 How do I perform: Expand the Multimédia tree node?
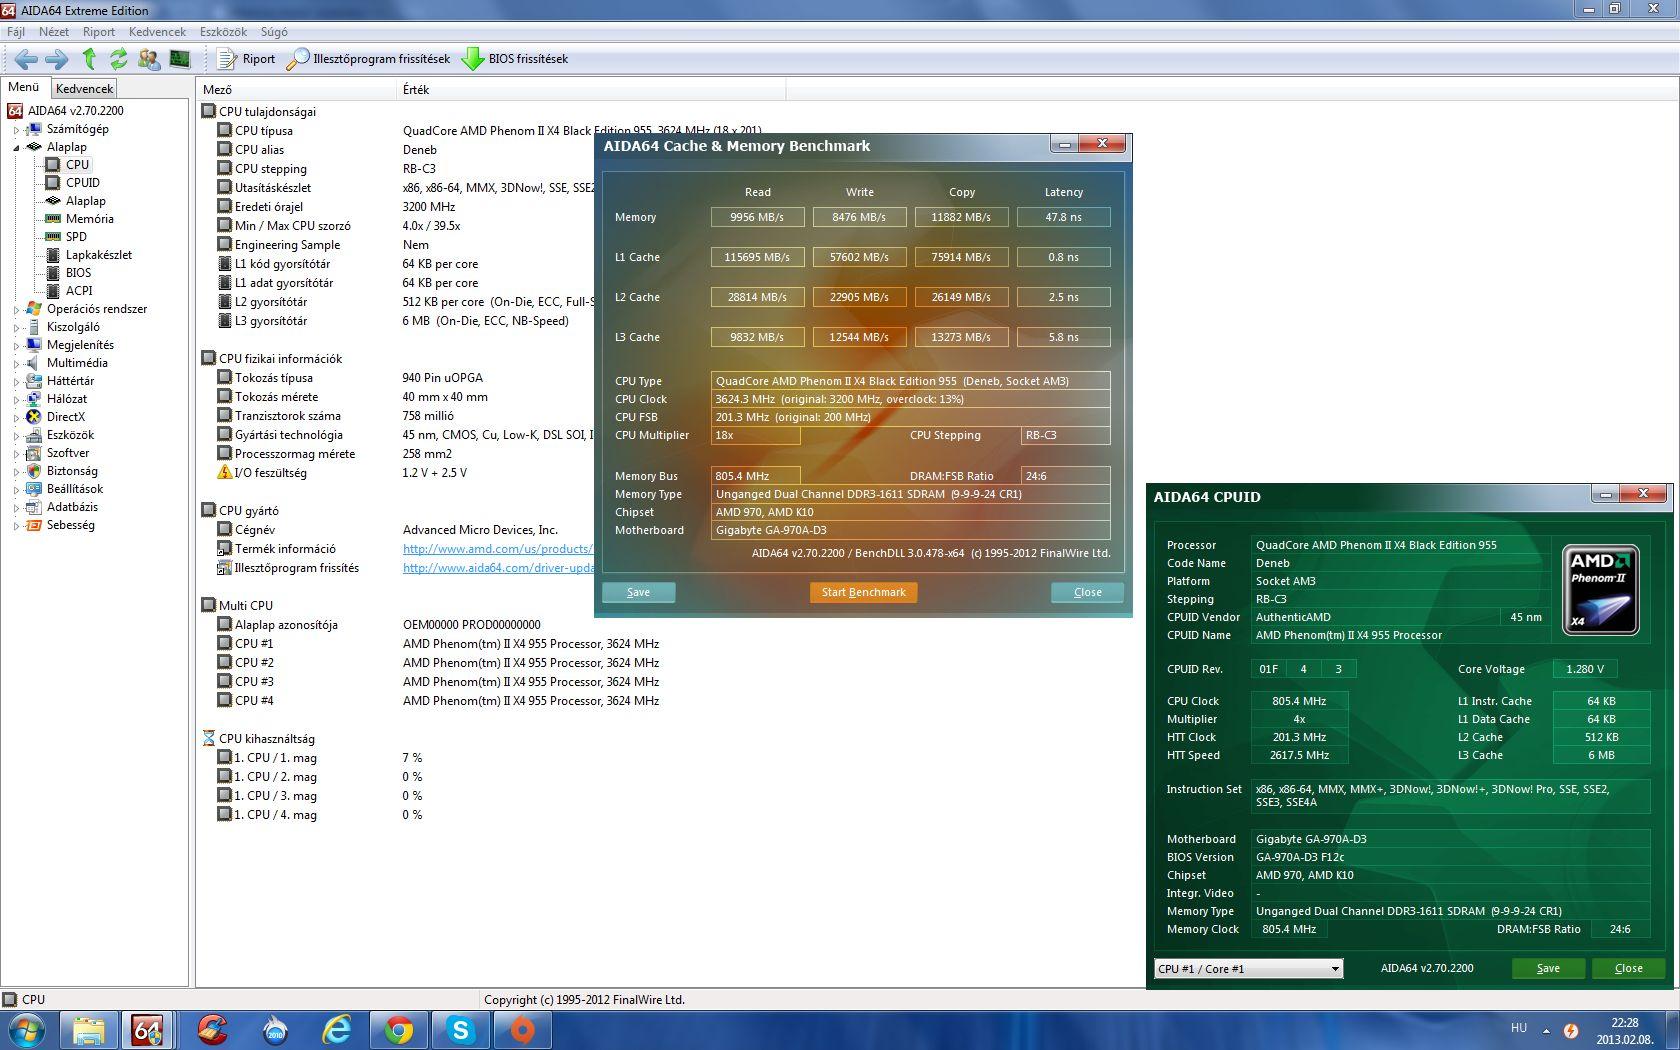click(x=17, y=364)
